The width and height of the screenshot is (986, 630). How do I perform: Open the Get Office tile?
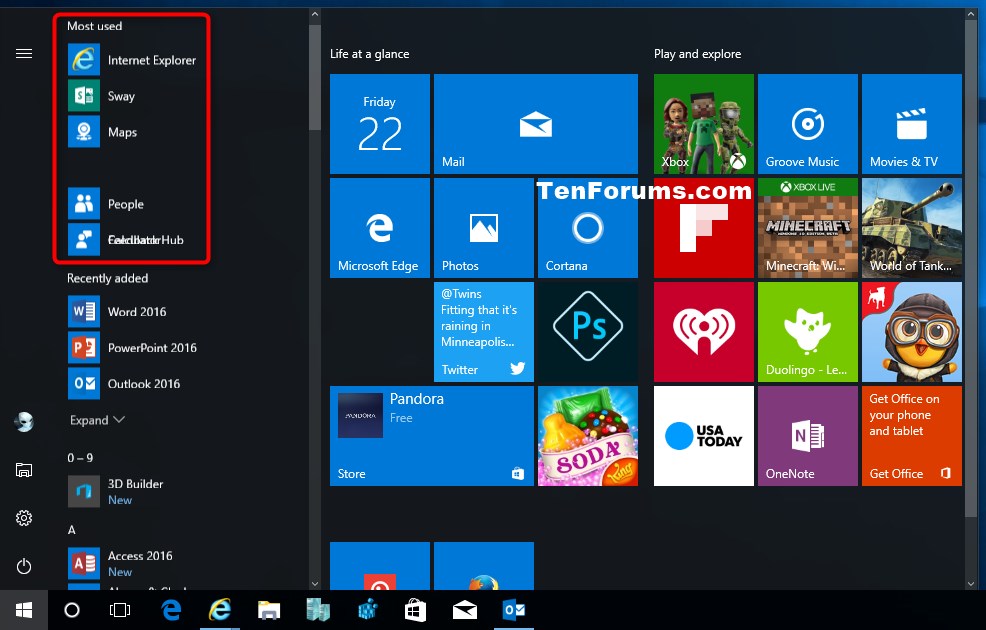point(912,436)
